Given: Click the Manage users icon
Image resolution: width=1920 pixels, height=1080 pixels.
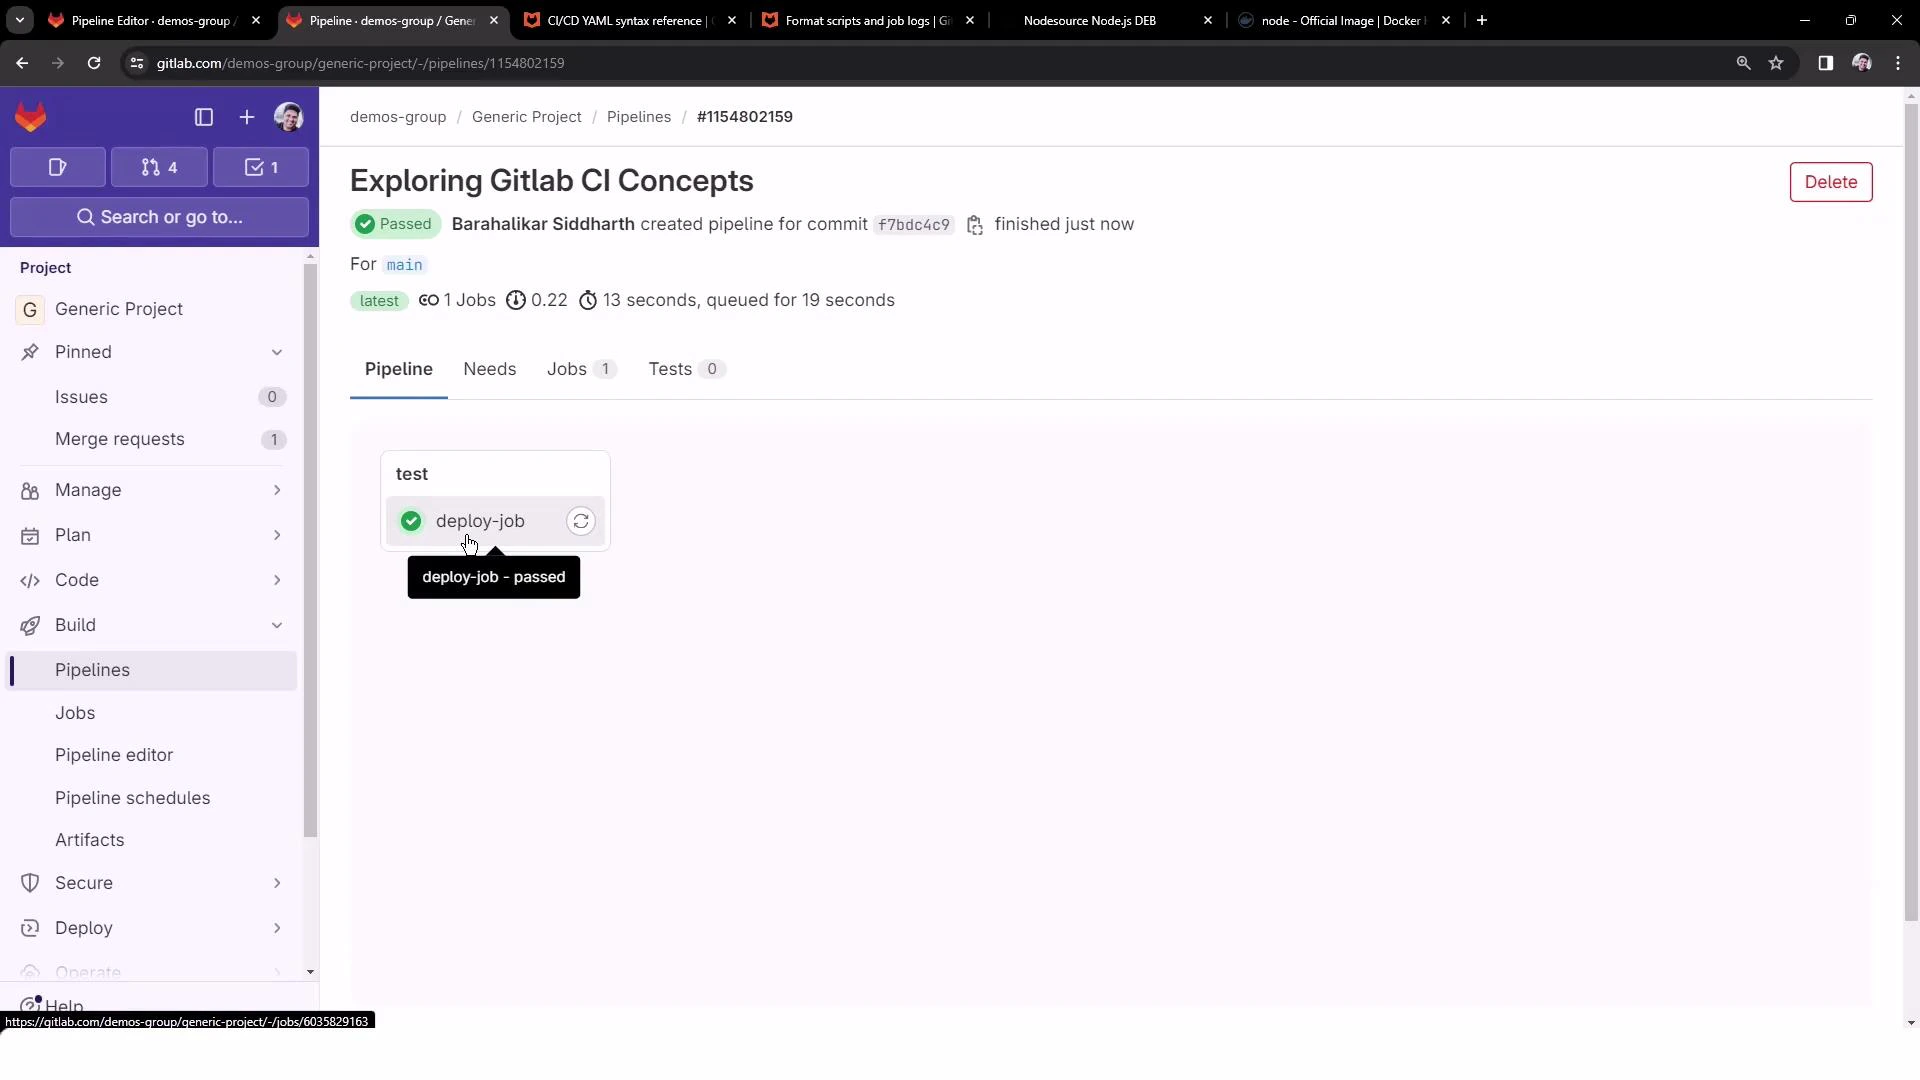Looking at the screenshot, I should pyautogui.click(x=30, y=490).
